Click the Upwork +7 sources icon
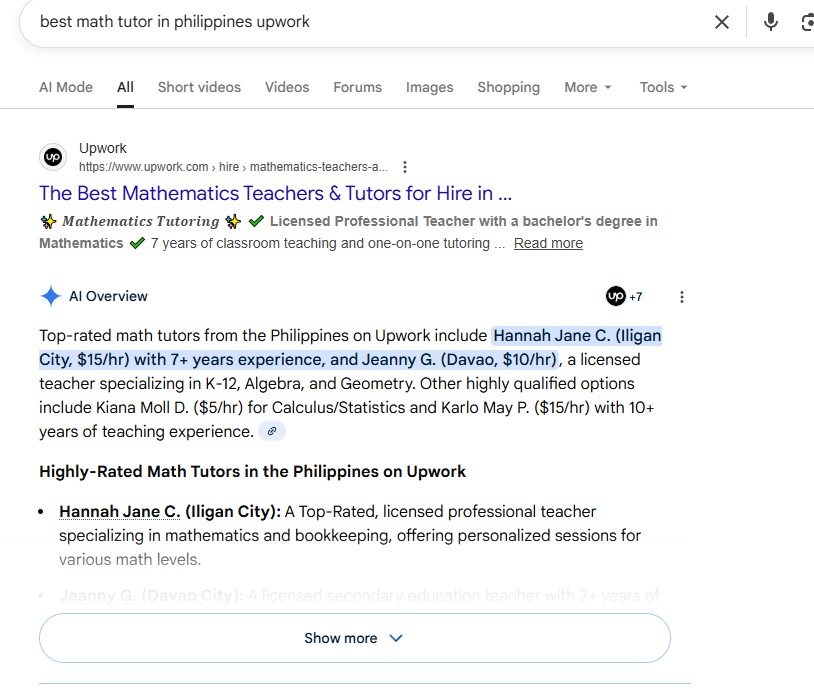Viewport: 814px width, 697px height. pos(624,297)
